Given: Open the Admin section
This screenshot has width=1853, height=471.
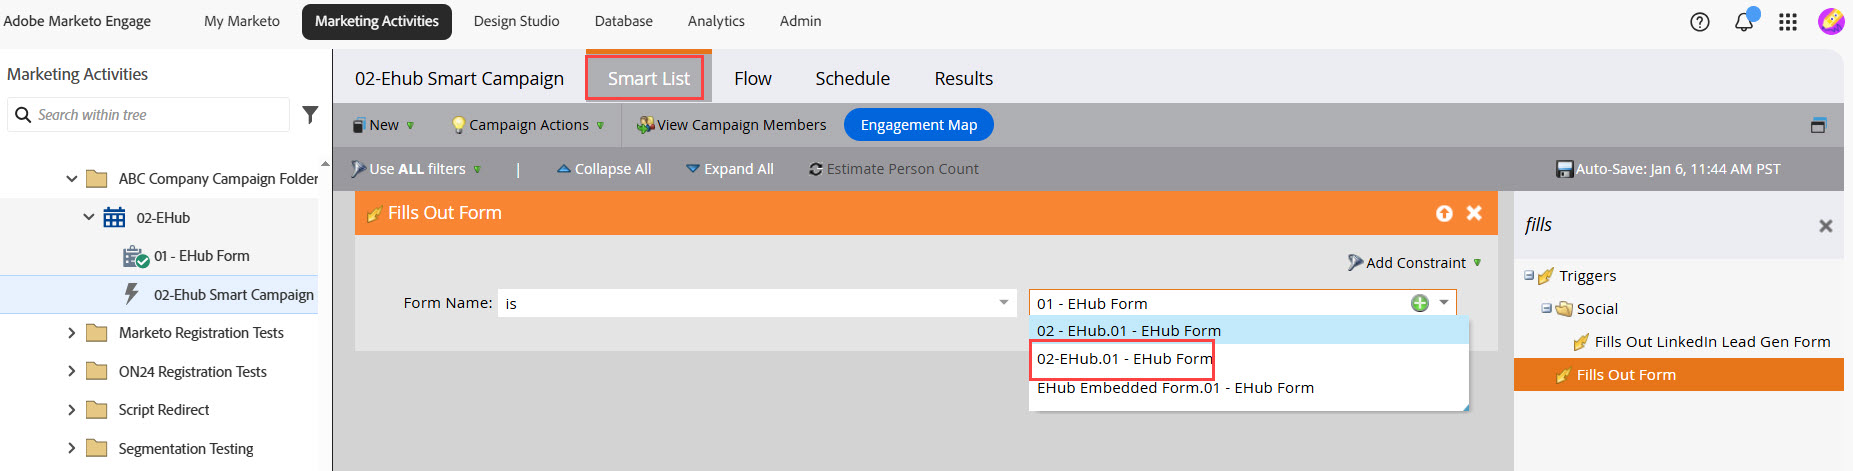Looking at the screenshot, I should 800,21.
